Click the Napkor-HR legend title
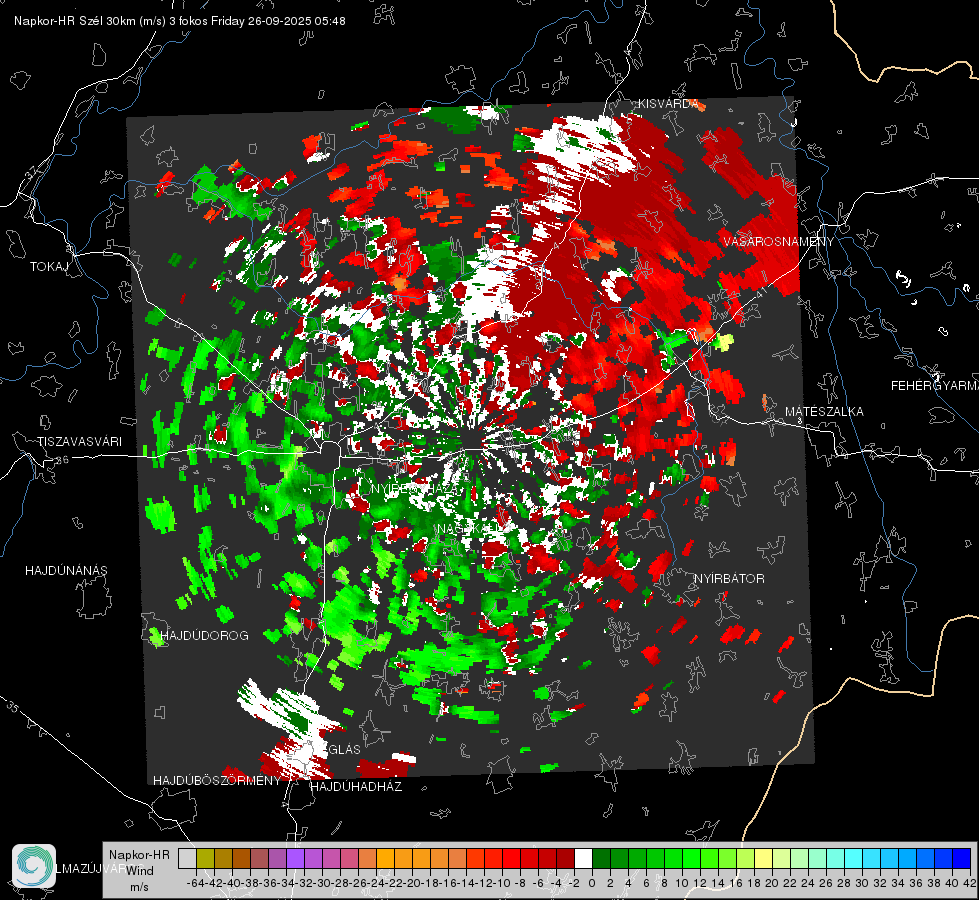 (139, 855)
